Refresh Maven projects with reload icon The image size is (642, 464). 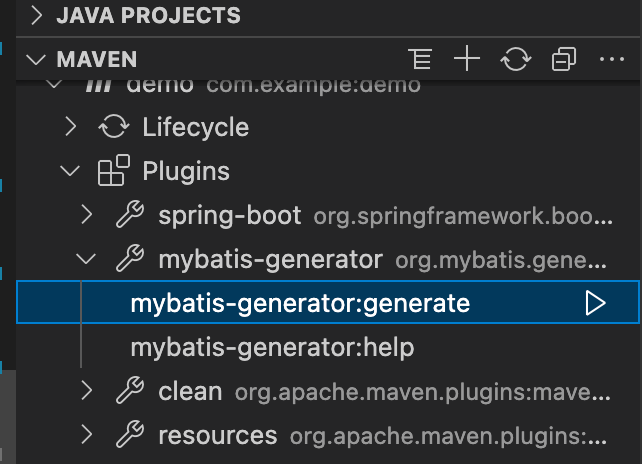(515, 59)
